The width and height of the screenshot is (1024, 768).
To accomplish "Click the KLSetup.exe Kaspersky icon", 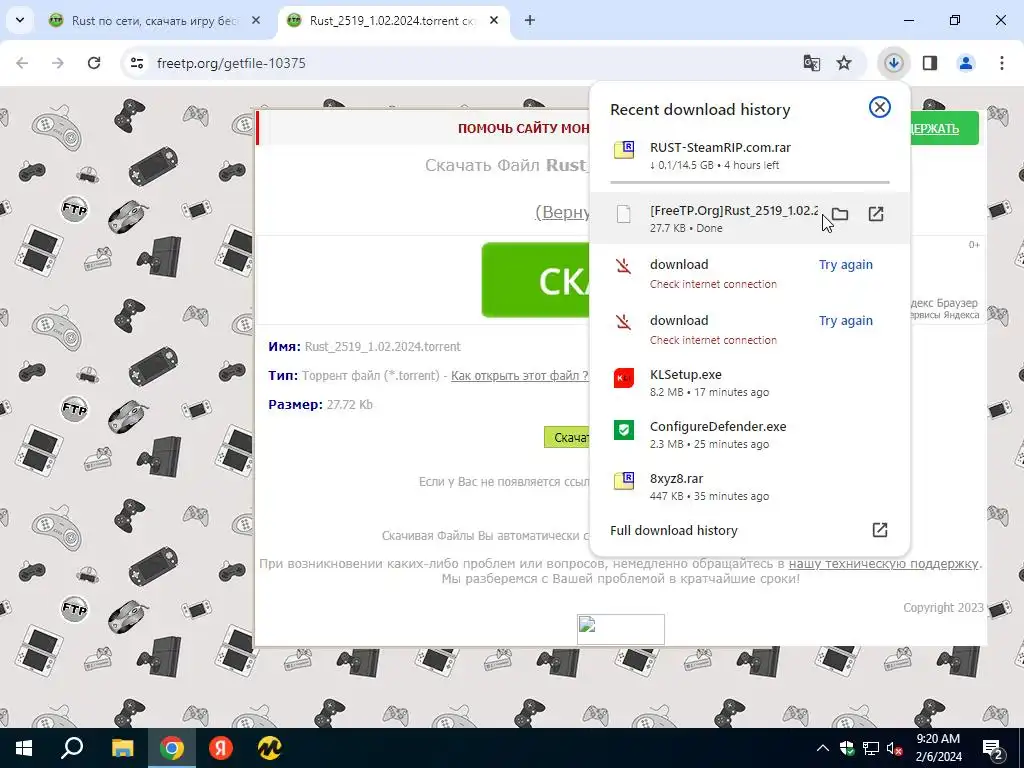I will (x=624, y=377).
